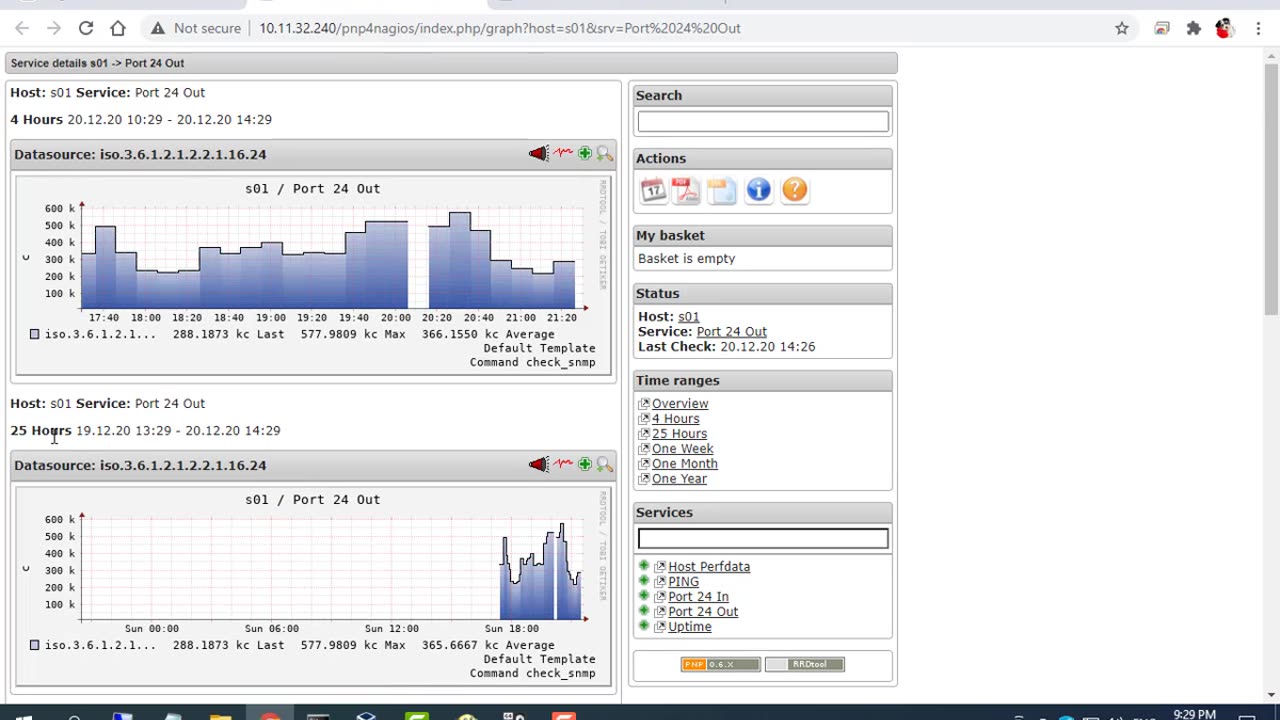Open the PING service link

tap(683, 582)
